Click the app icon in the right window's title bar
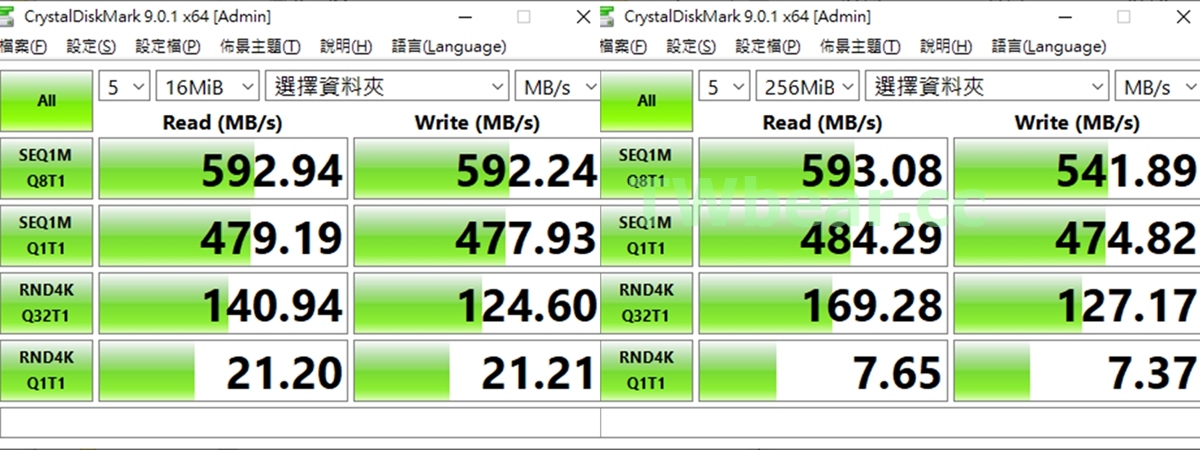Image resolution: width=1200 pixels, height=450 pixels. tap(610, 17)
